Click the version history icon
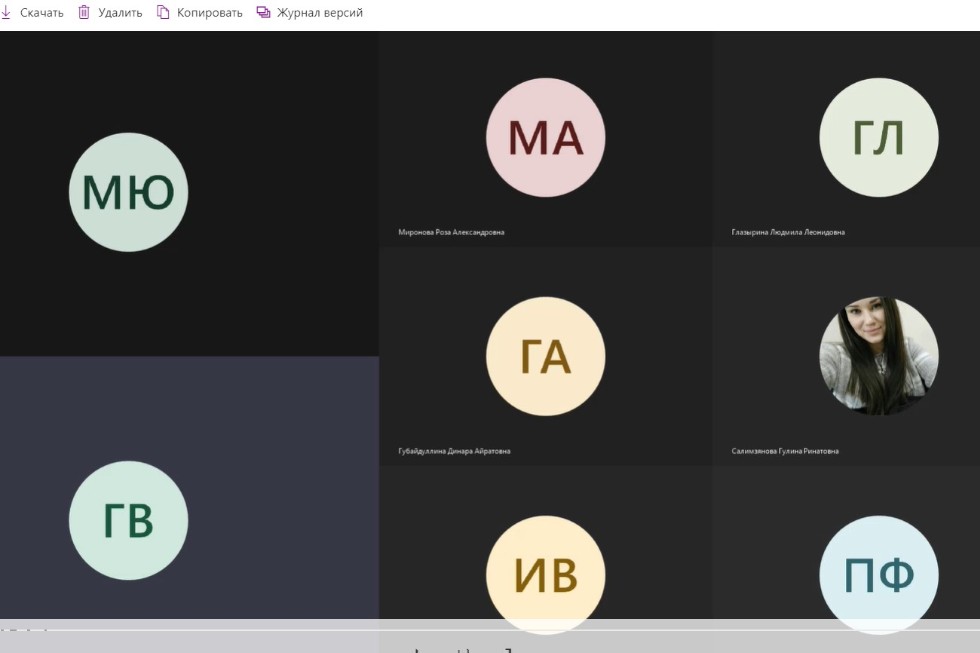 pyautogui.click(x=263, y=13)
